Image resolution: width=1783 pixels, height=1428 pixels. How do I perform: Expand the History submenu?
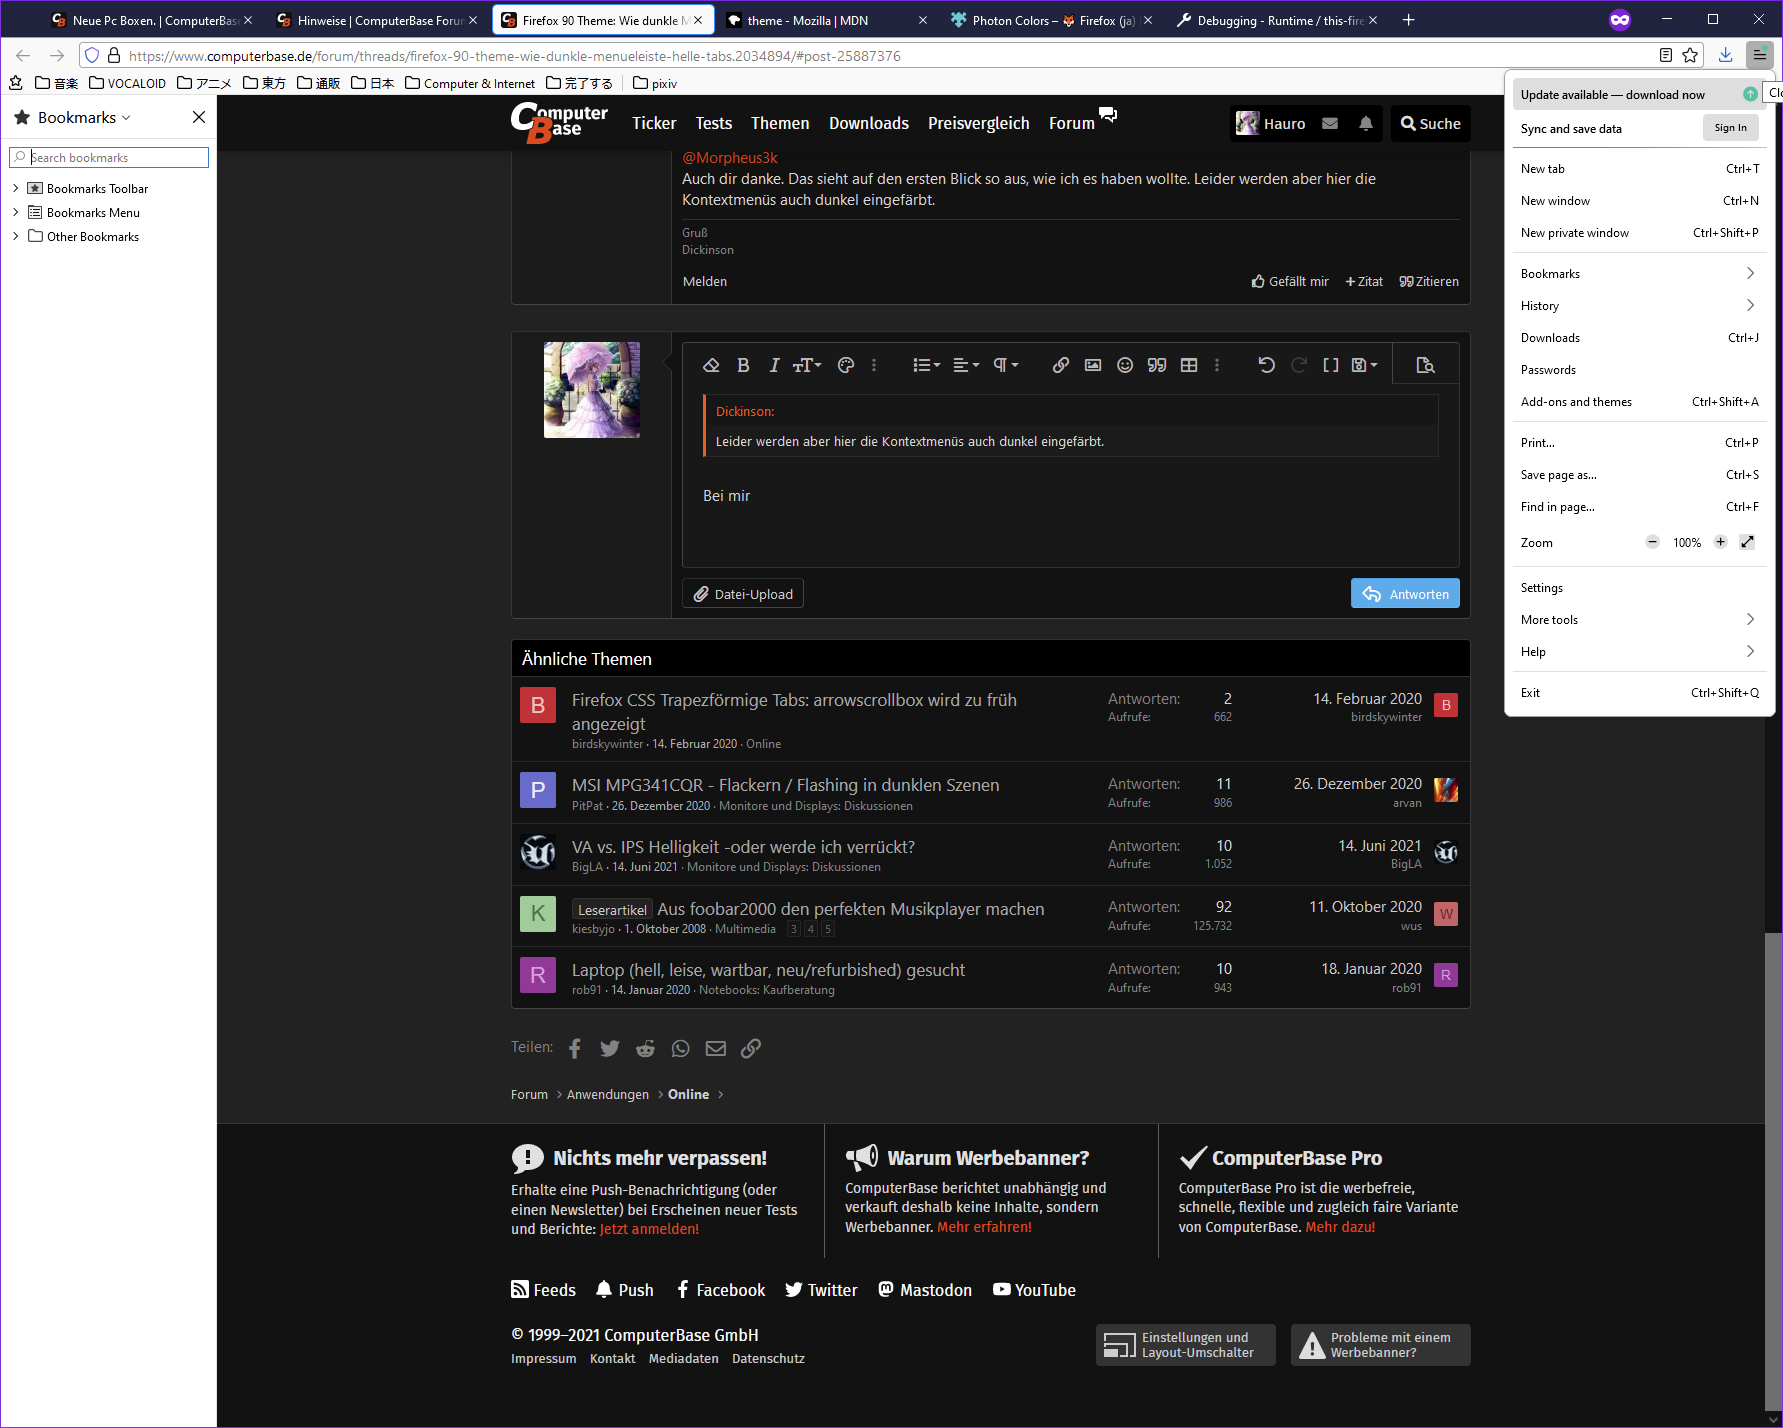point(1639,306)
